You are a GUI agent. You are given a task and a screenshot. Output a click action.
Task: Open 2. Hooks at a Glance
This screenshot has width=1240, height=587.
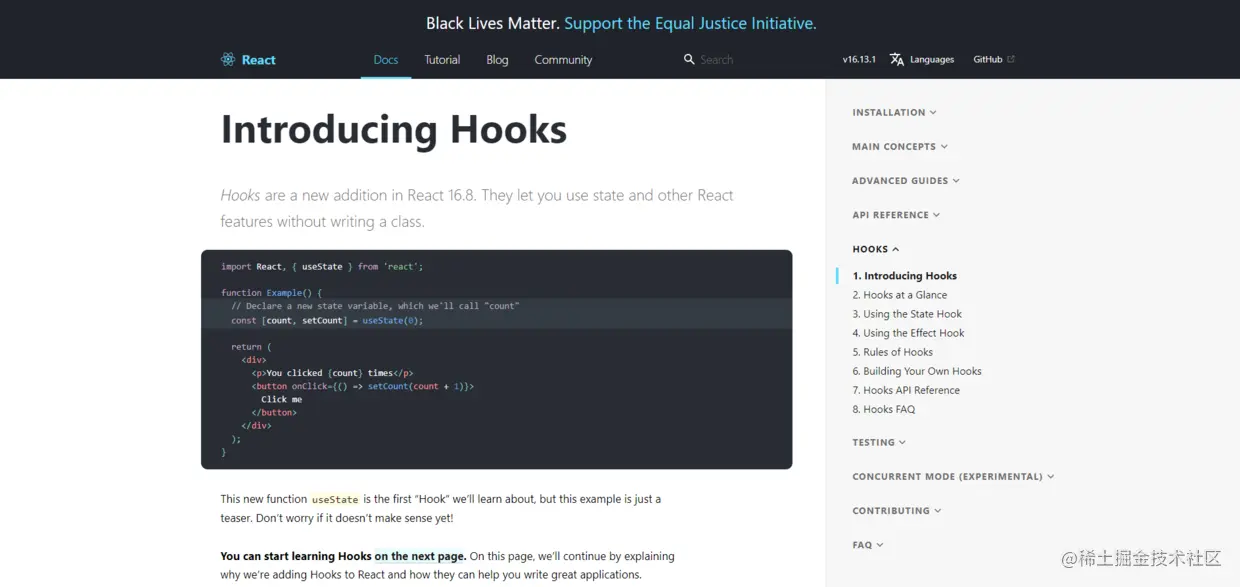click(x=899, y=295)
